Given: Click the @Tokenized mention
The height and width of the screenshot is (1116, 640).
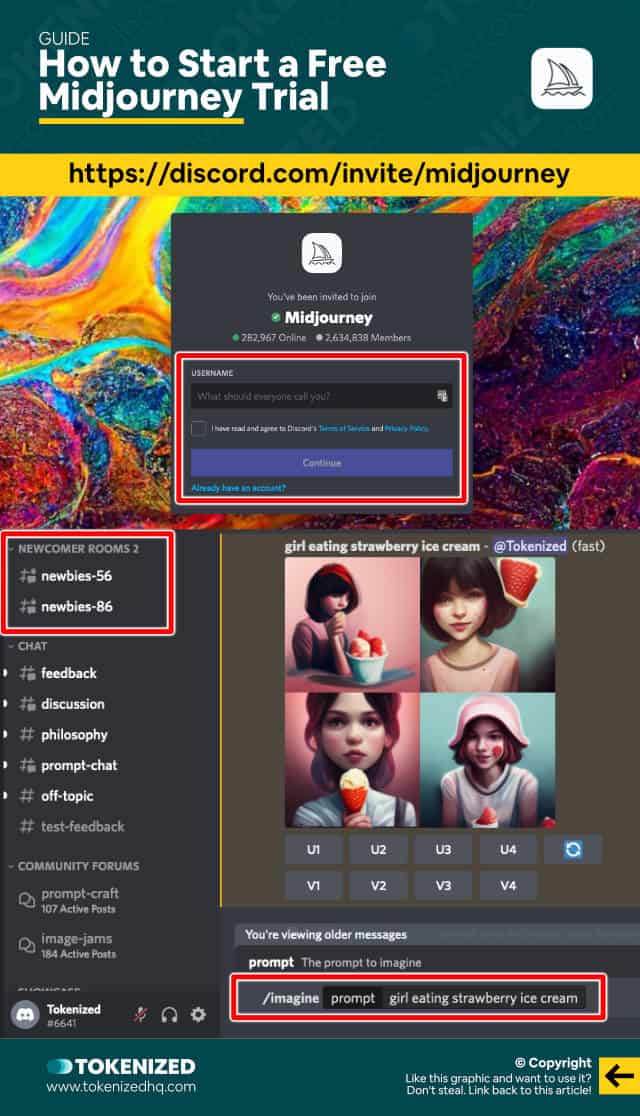Looking at the screenshot, I should point(530,546).
